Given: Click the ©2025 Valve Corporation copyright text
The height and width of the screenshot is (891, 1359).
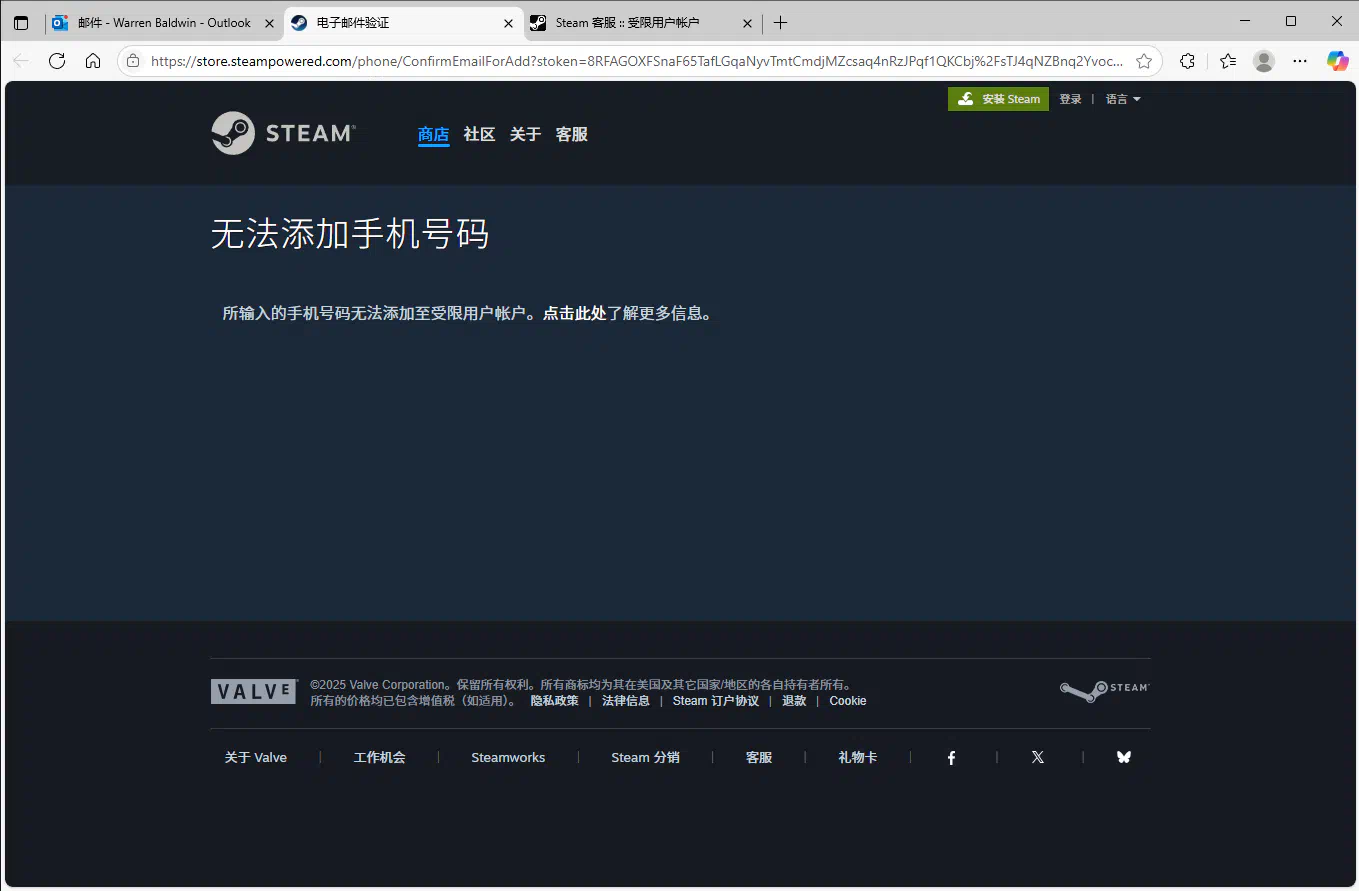Looking at the screenshot, I should [x=582, y=685].
